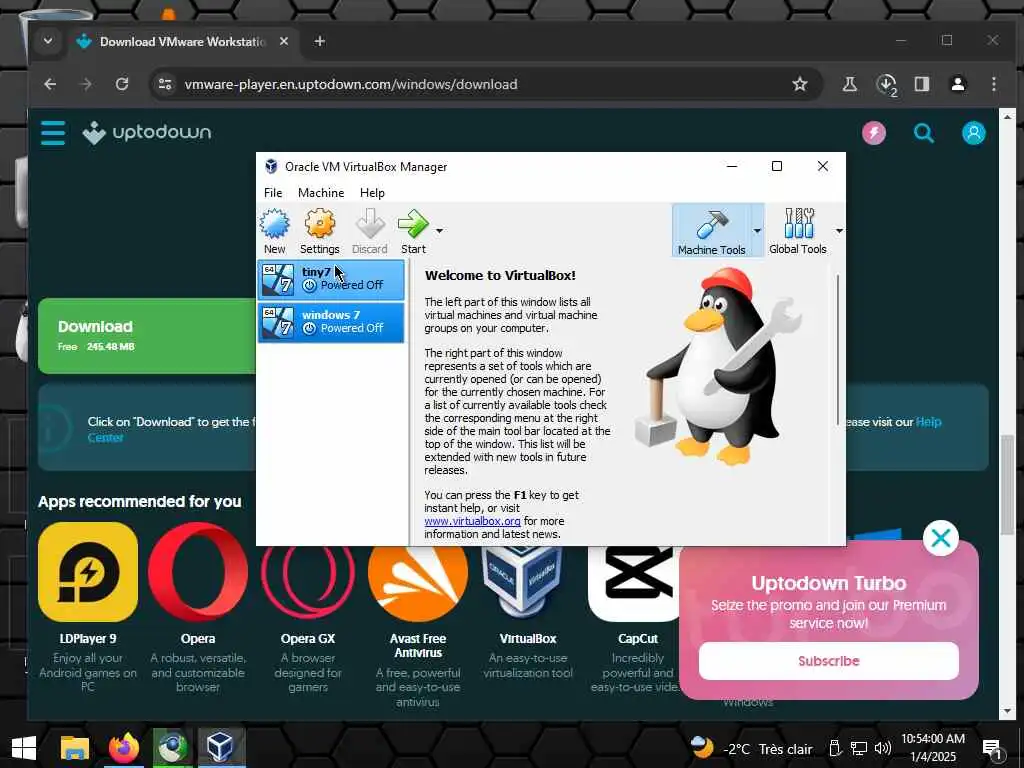Open the browser downloads icon
This screenshot has height=768, width=1024.
coord(886,84)
